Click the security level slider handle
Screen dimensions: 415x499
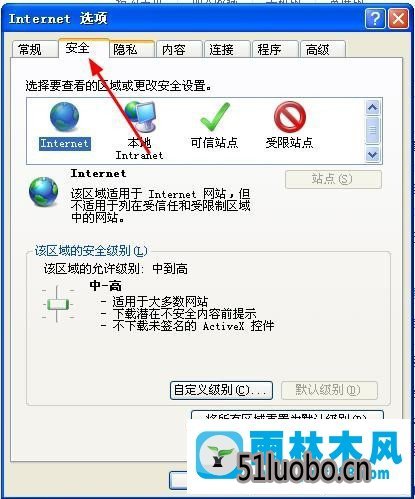pos(58,304)
